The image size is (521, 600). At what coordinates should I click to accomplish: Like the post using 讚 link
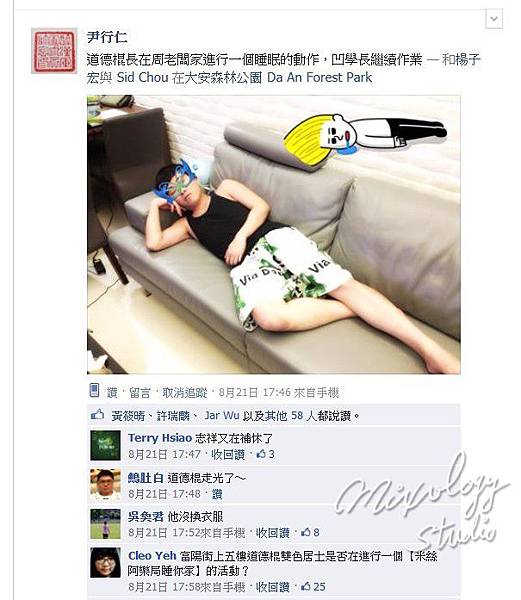[x=112, y=393]
